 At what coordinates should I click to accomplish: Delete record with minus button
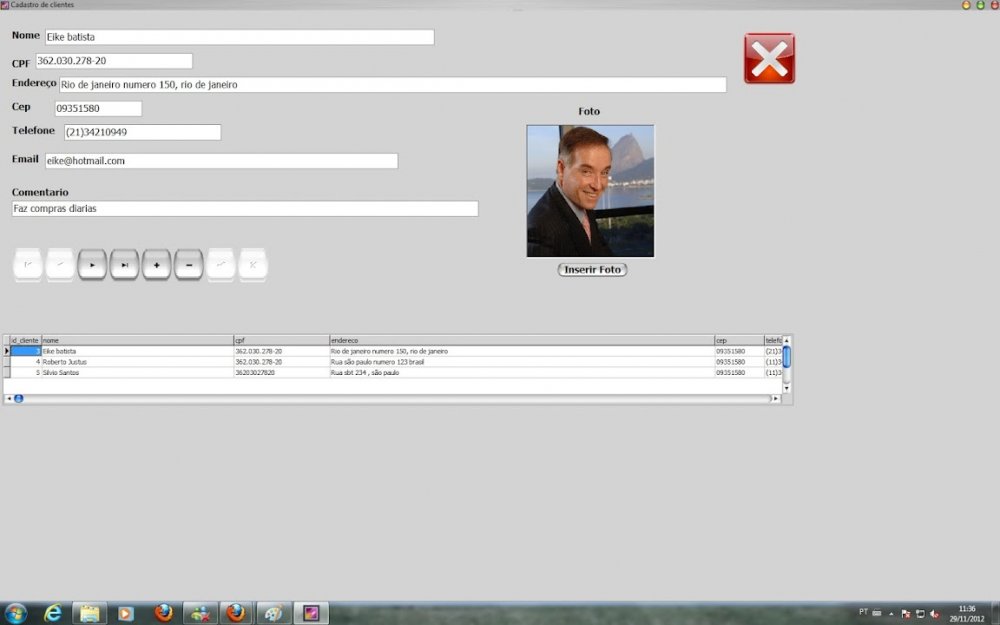click(188, 265)
